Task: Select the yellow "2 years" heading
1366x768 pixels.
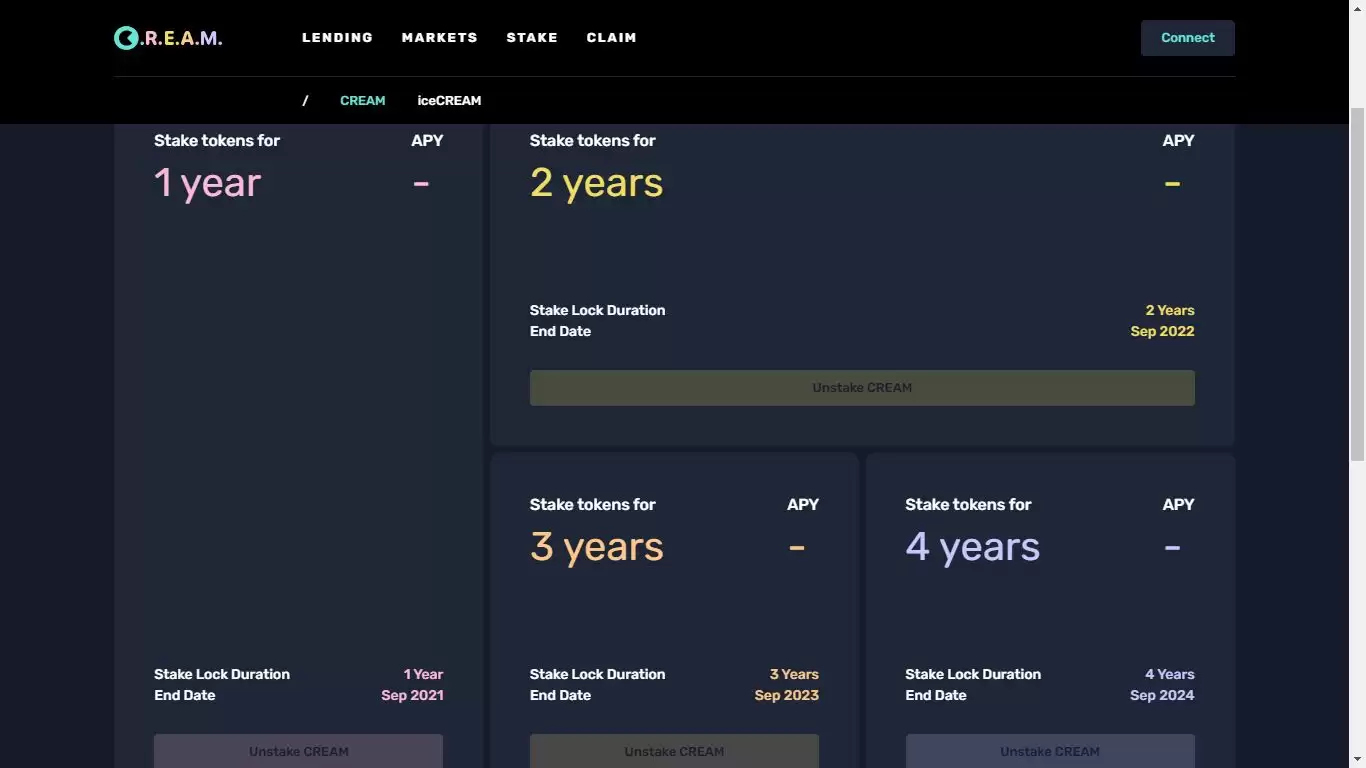Action: coord(596,183)
